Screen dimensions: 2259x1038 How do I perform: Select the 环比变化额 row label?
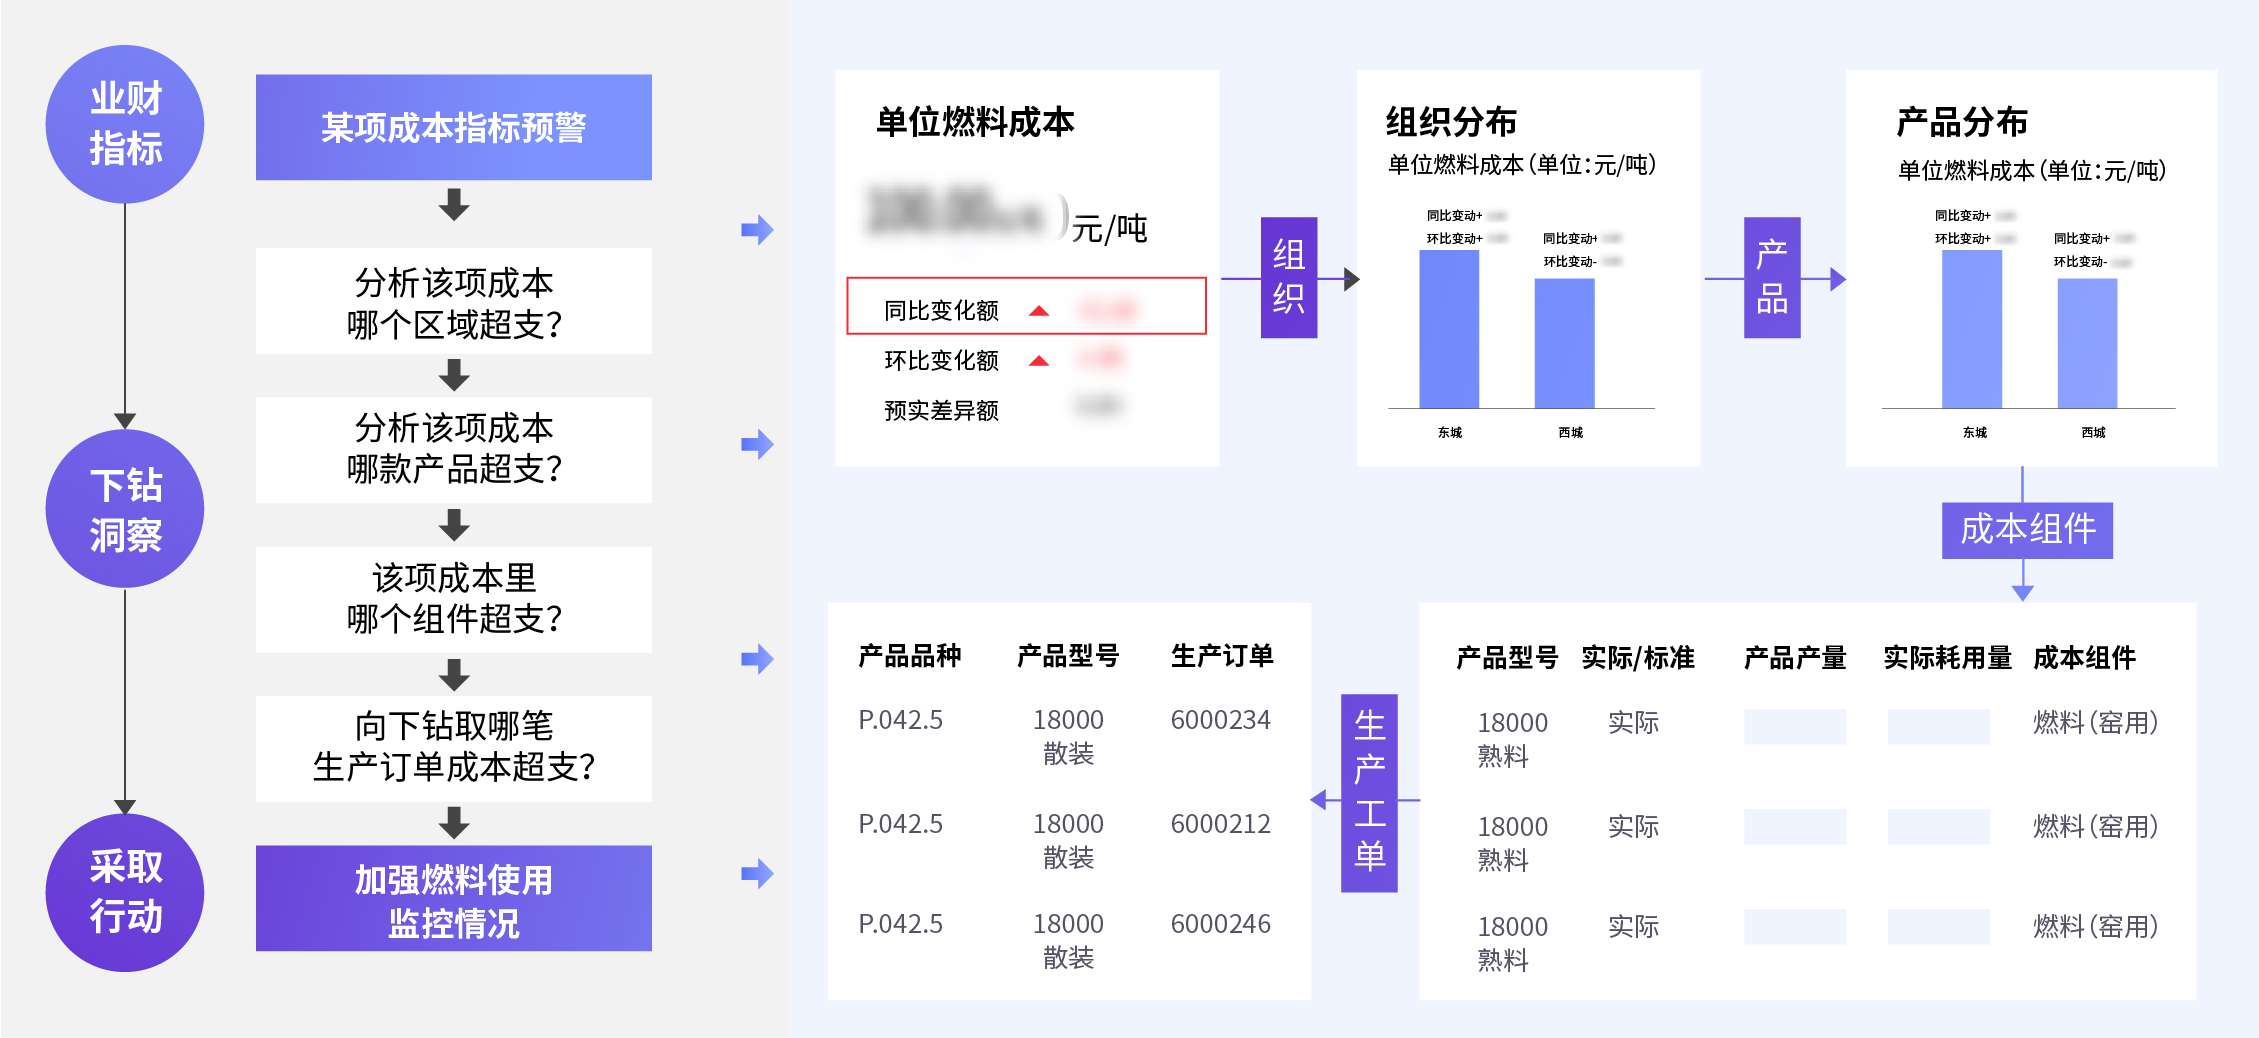pos(941,361)
